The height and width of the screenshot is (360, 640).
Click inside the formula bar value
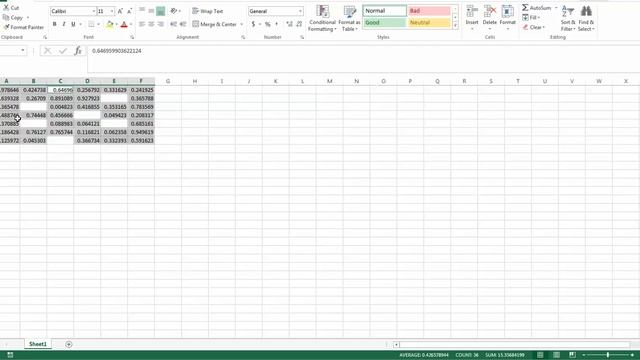point(117,51)
